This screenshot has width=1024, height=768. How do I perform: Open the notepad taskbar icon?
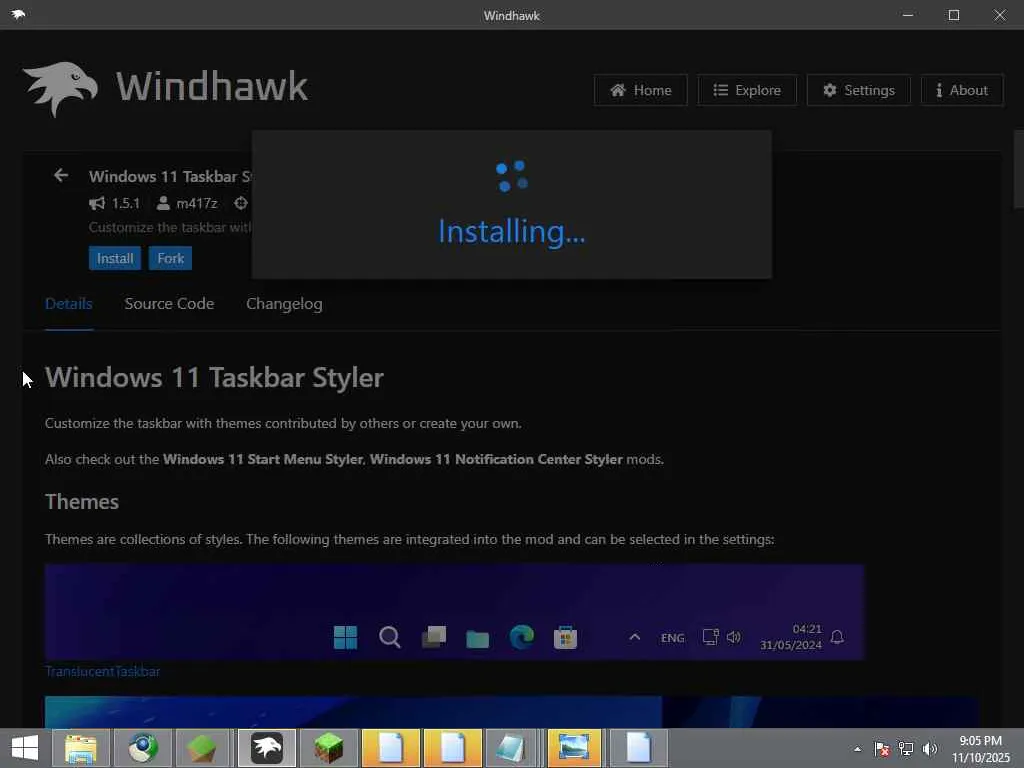pos(511,748)
